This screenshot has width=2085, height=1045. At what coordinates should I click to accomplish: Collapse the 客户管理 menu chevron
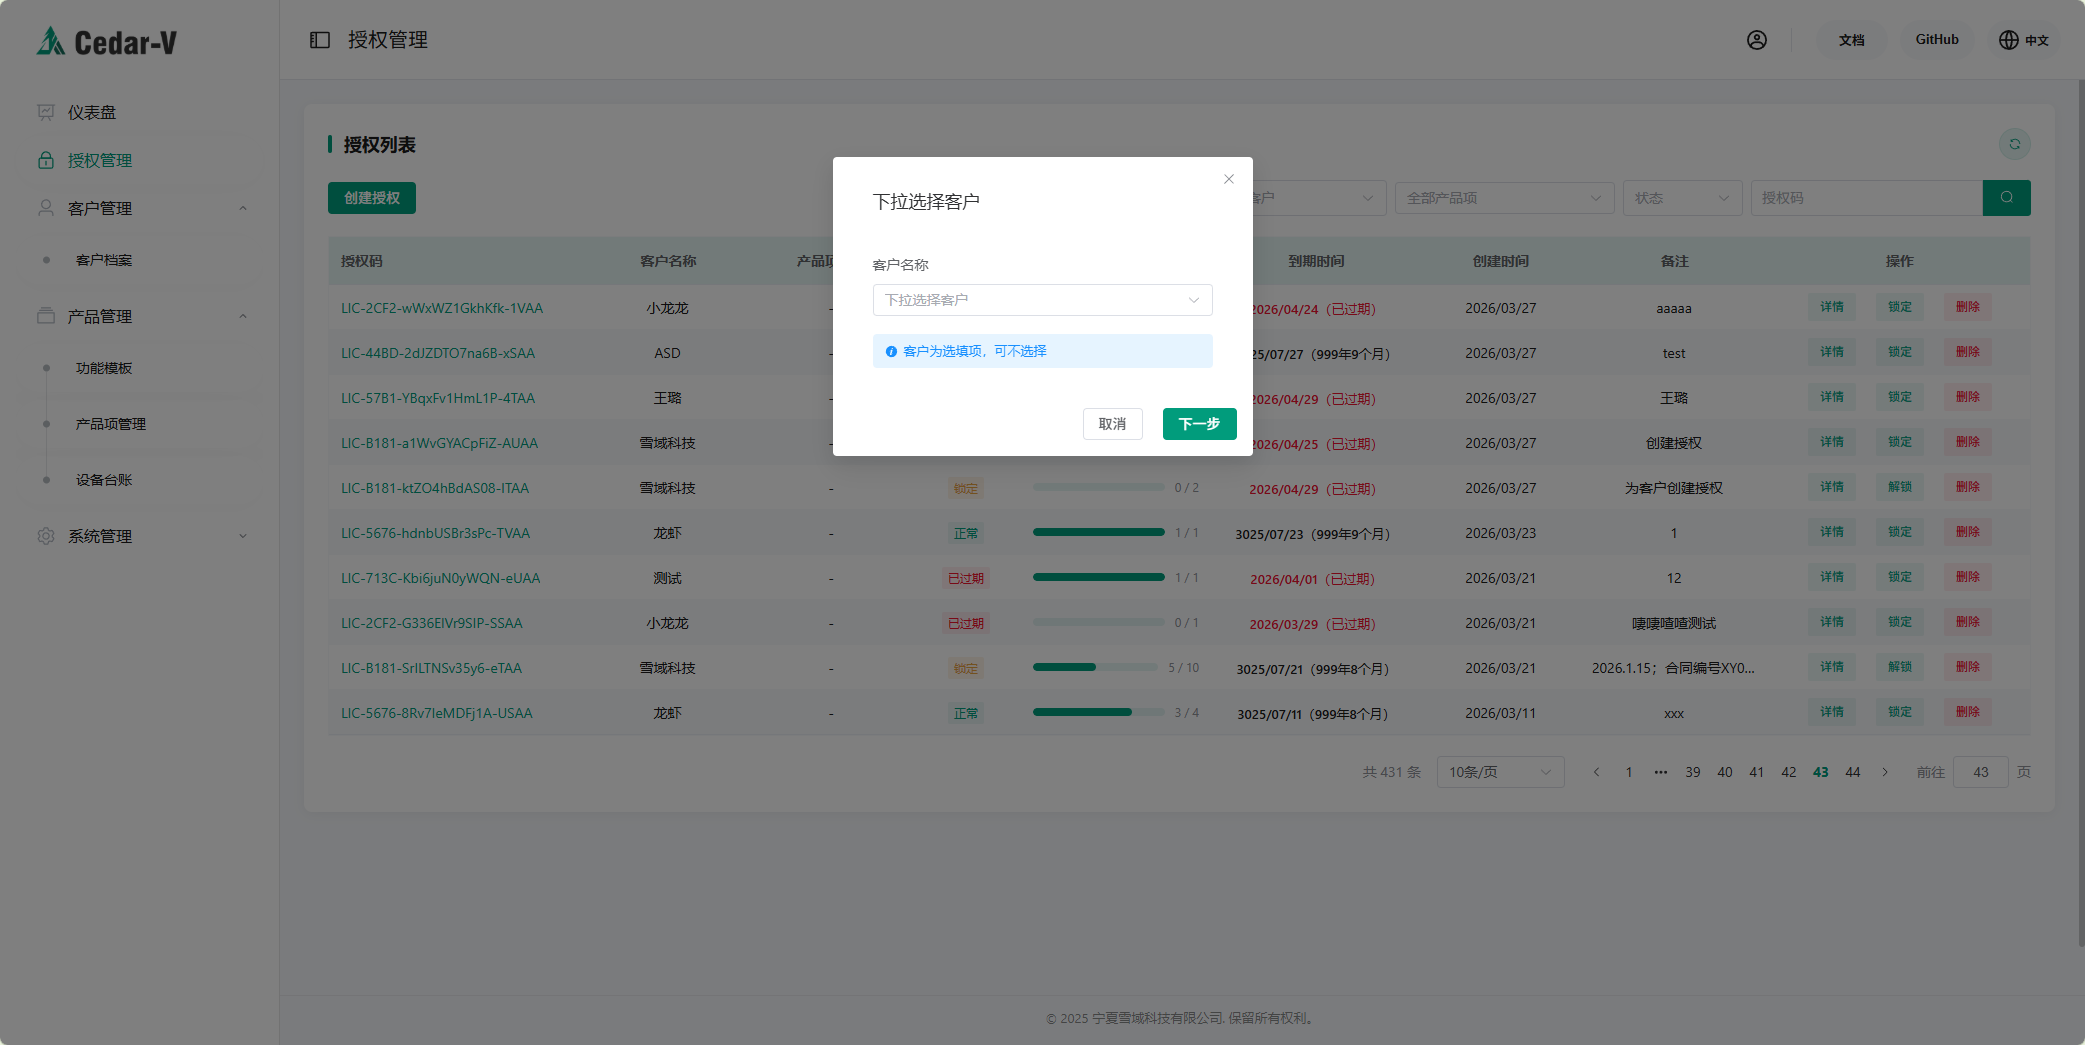point(243,208)
